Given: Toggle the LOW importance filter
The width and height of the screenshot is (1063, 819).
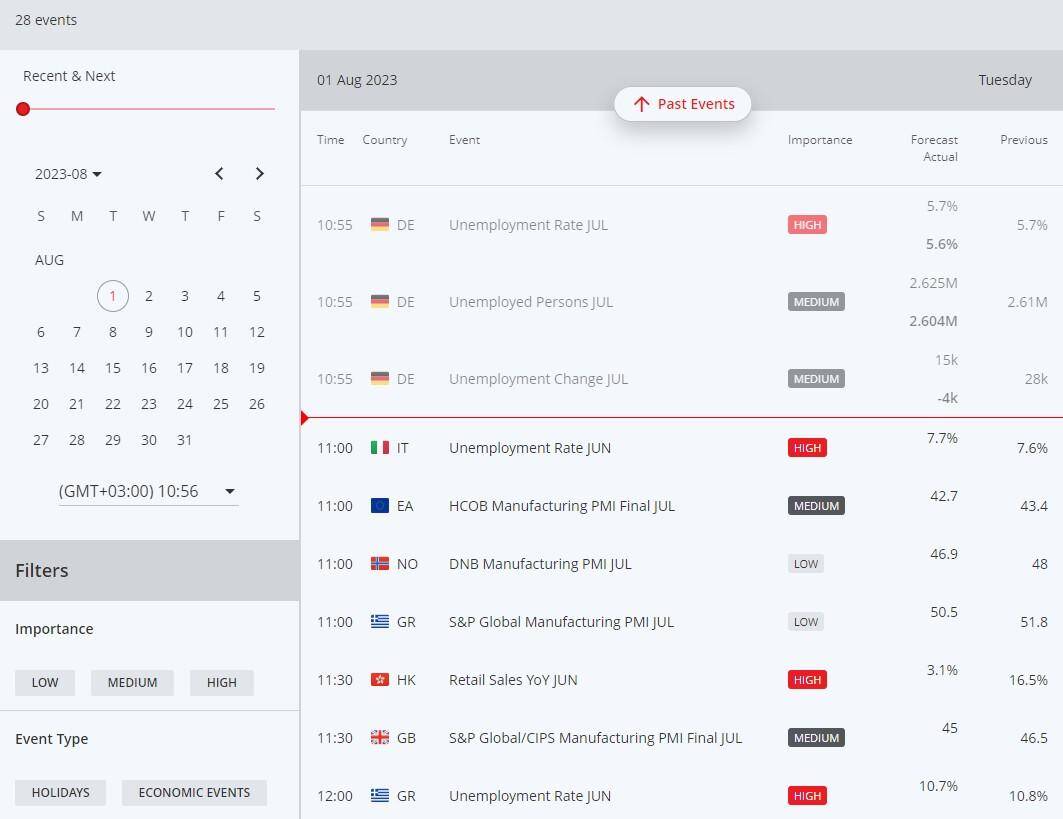Looking at the screenshot, I should tap(45, 683).
